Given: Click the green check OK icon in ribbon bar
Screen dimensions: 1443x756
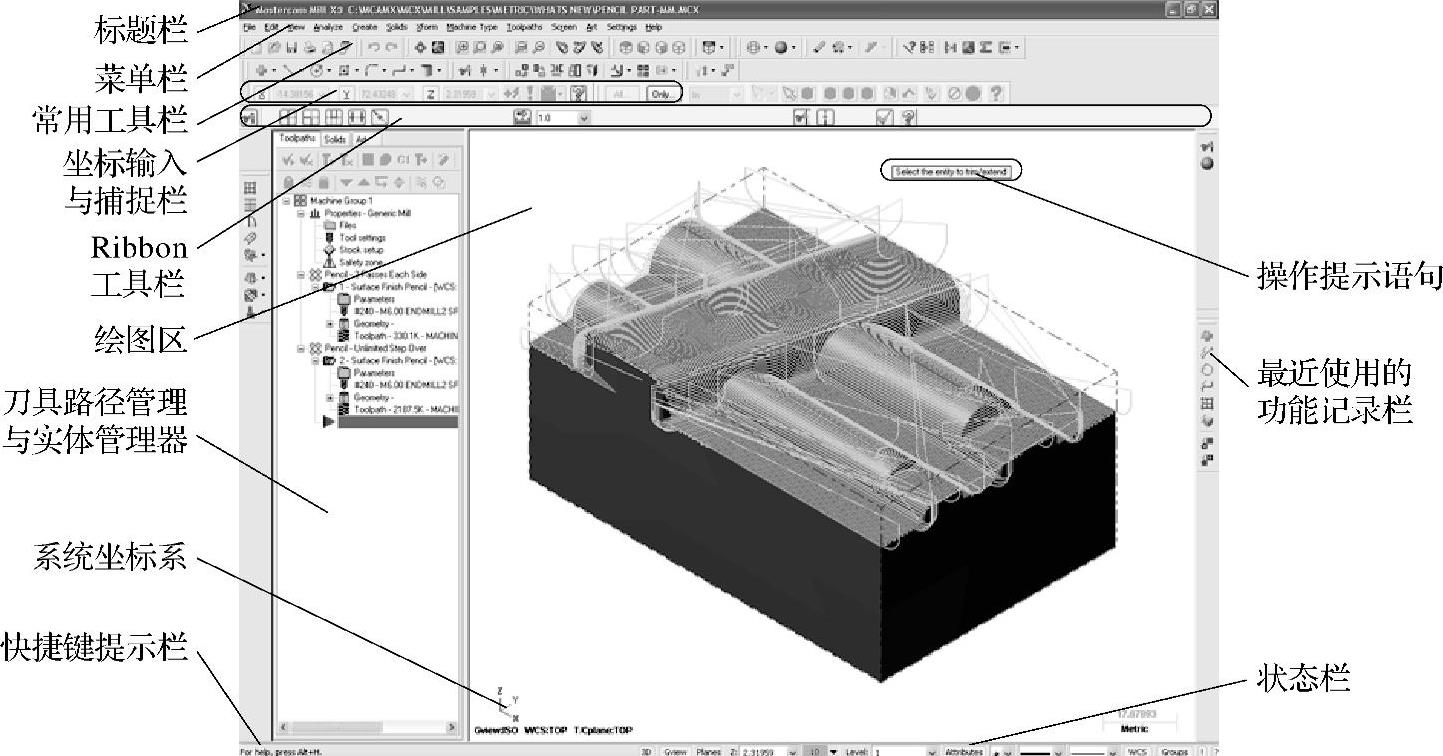Looking at the screenshot, I should [x=883, y=118].
